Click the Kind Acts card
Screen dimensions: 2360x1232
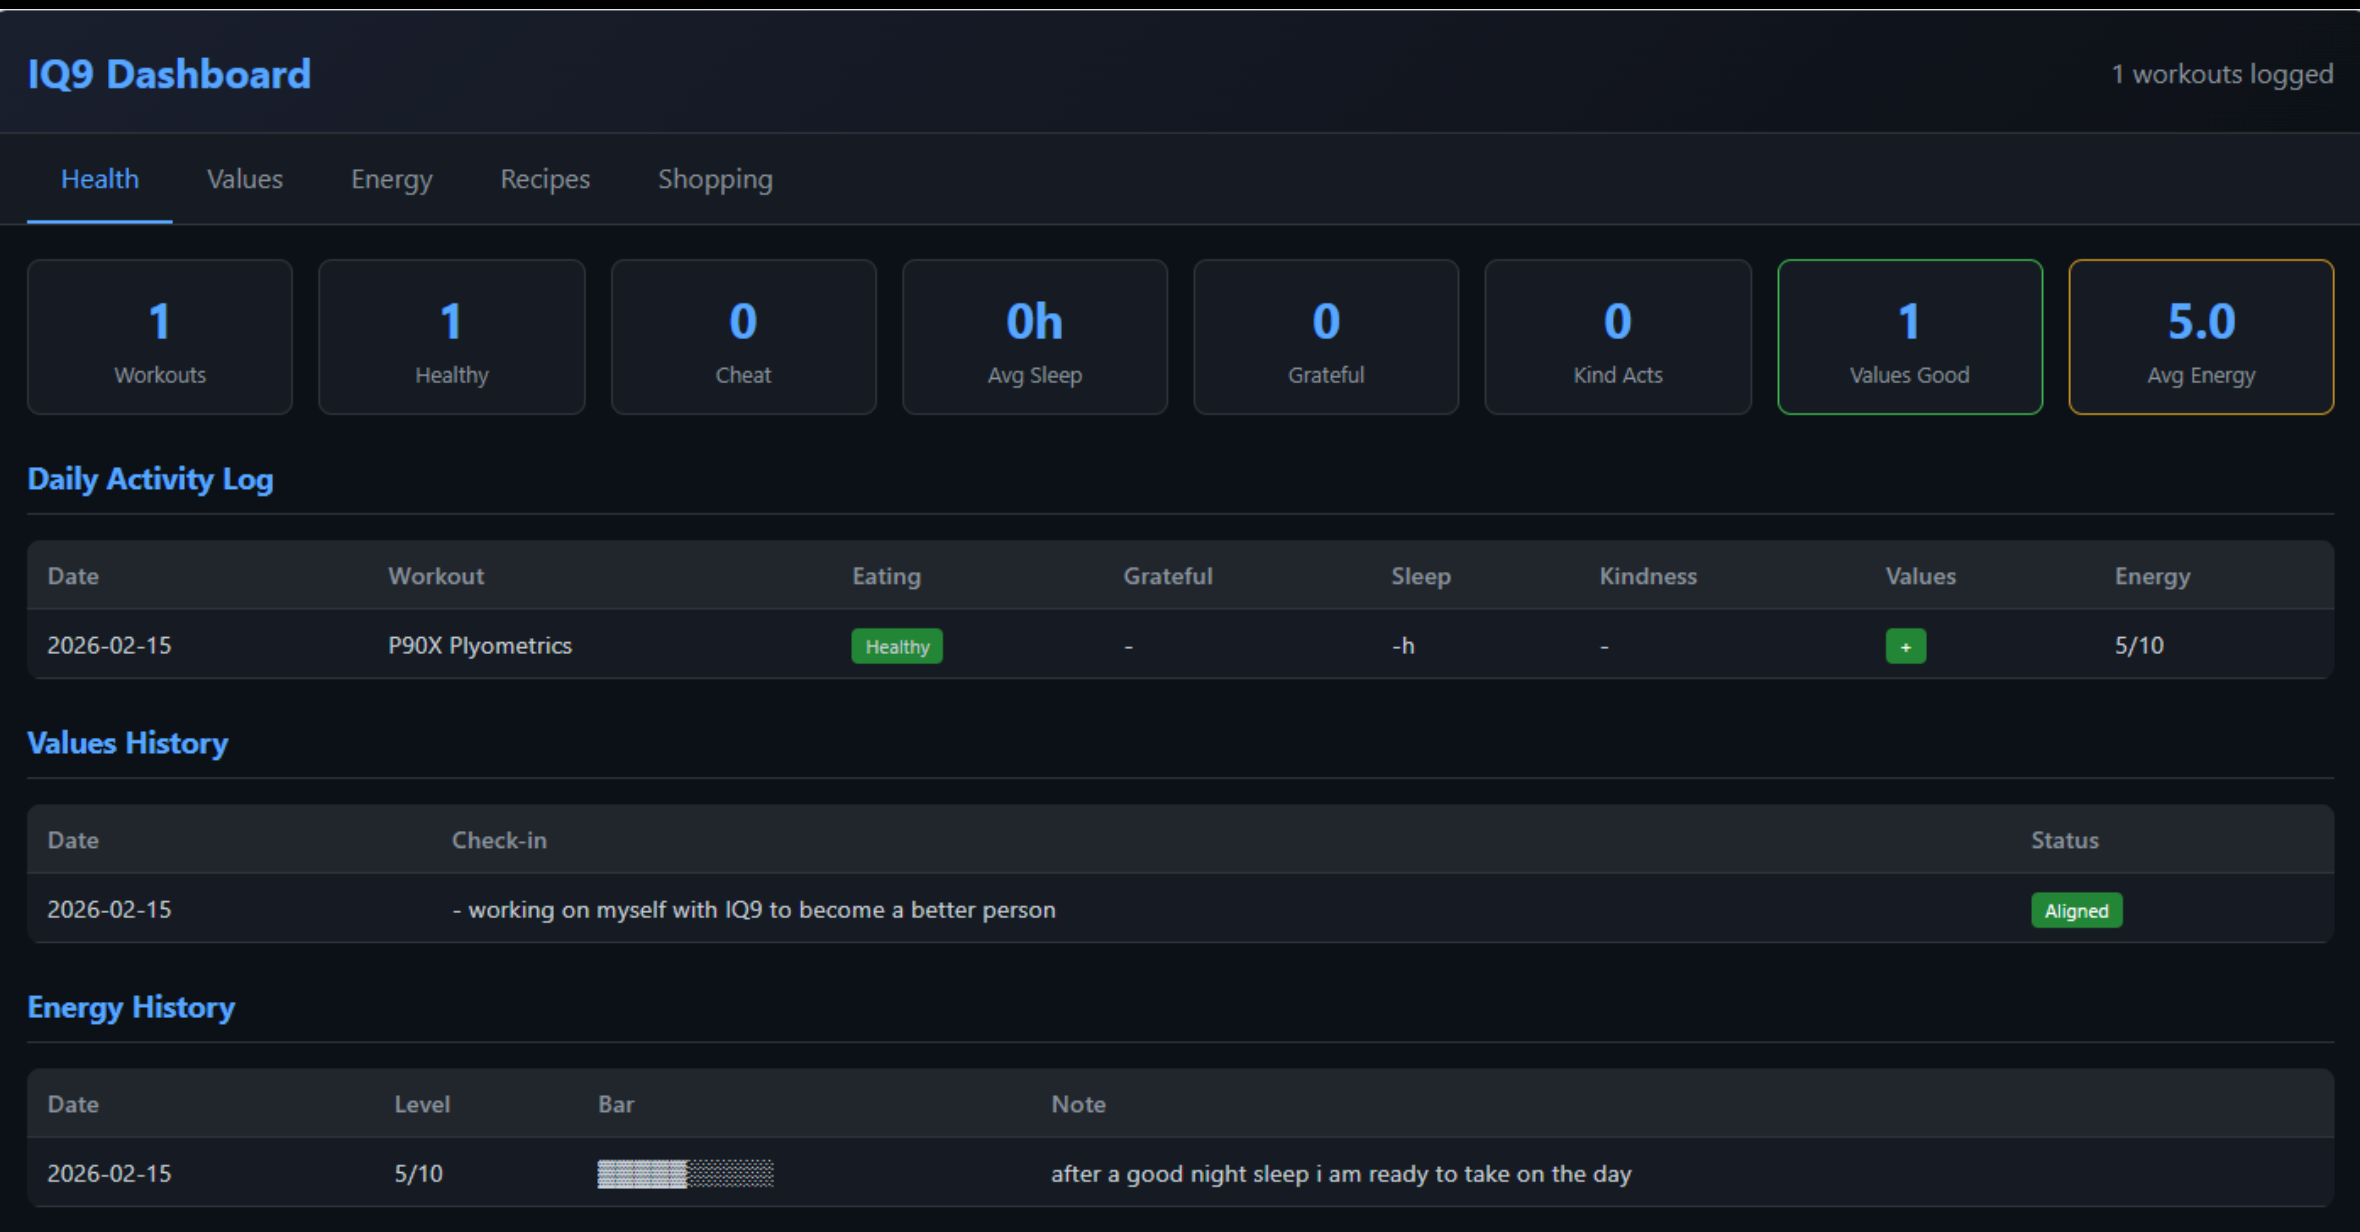(1617, 337)
